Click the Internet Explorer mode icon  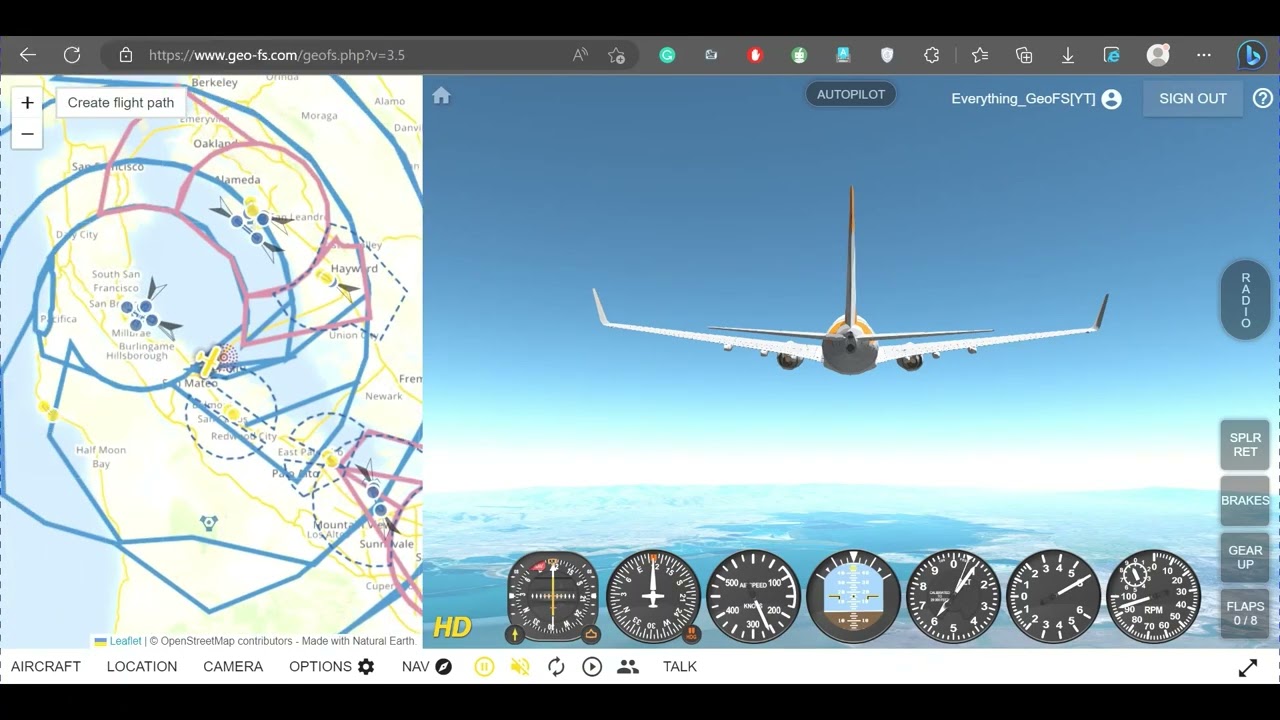pos(1111,55)
